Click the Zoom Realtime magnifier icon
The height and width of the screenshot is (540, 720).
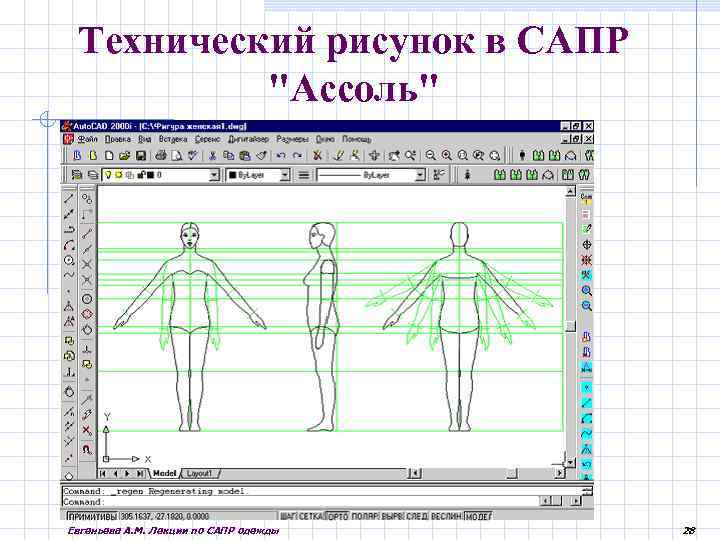point(410,156)
